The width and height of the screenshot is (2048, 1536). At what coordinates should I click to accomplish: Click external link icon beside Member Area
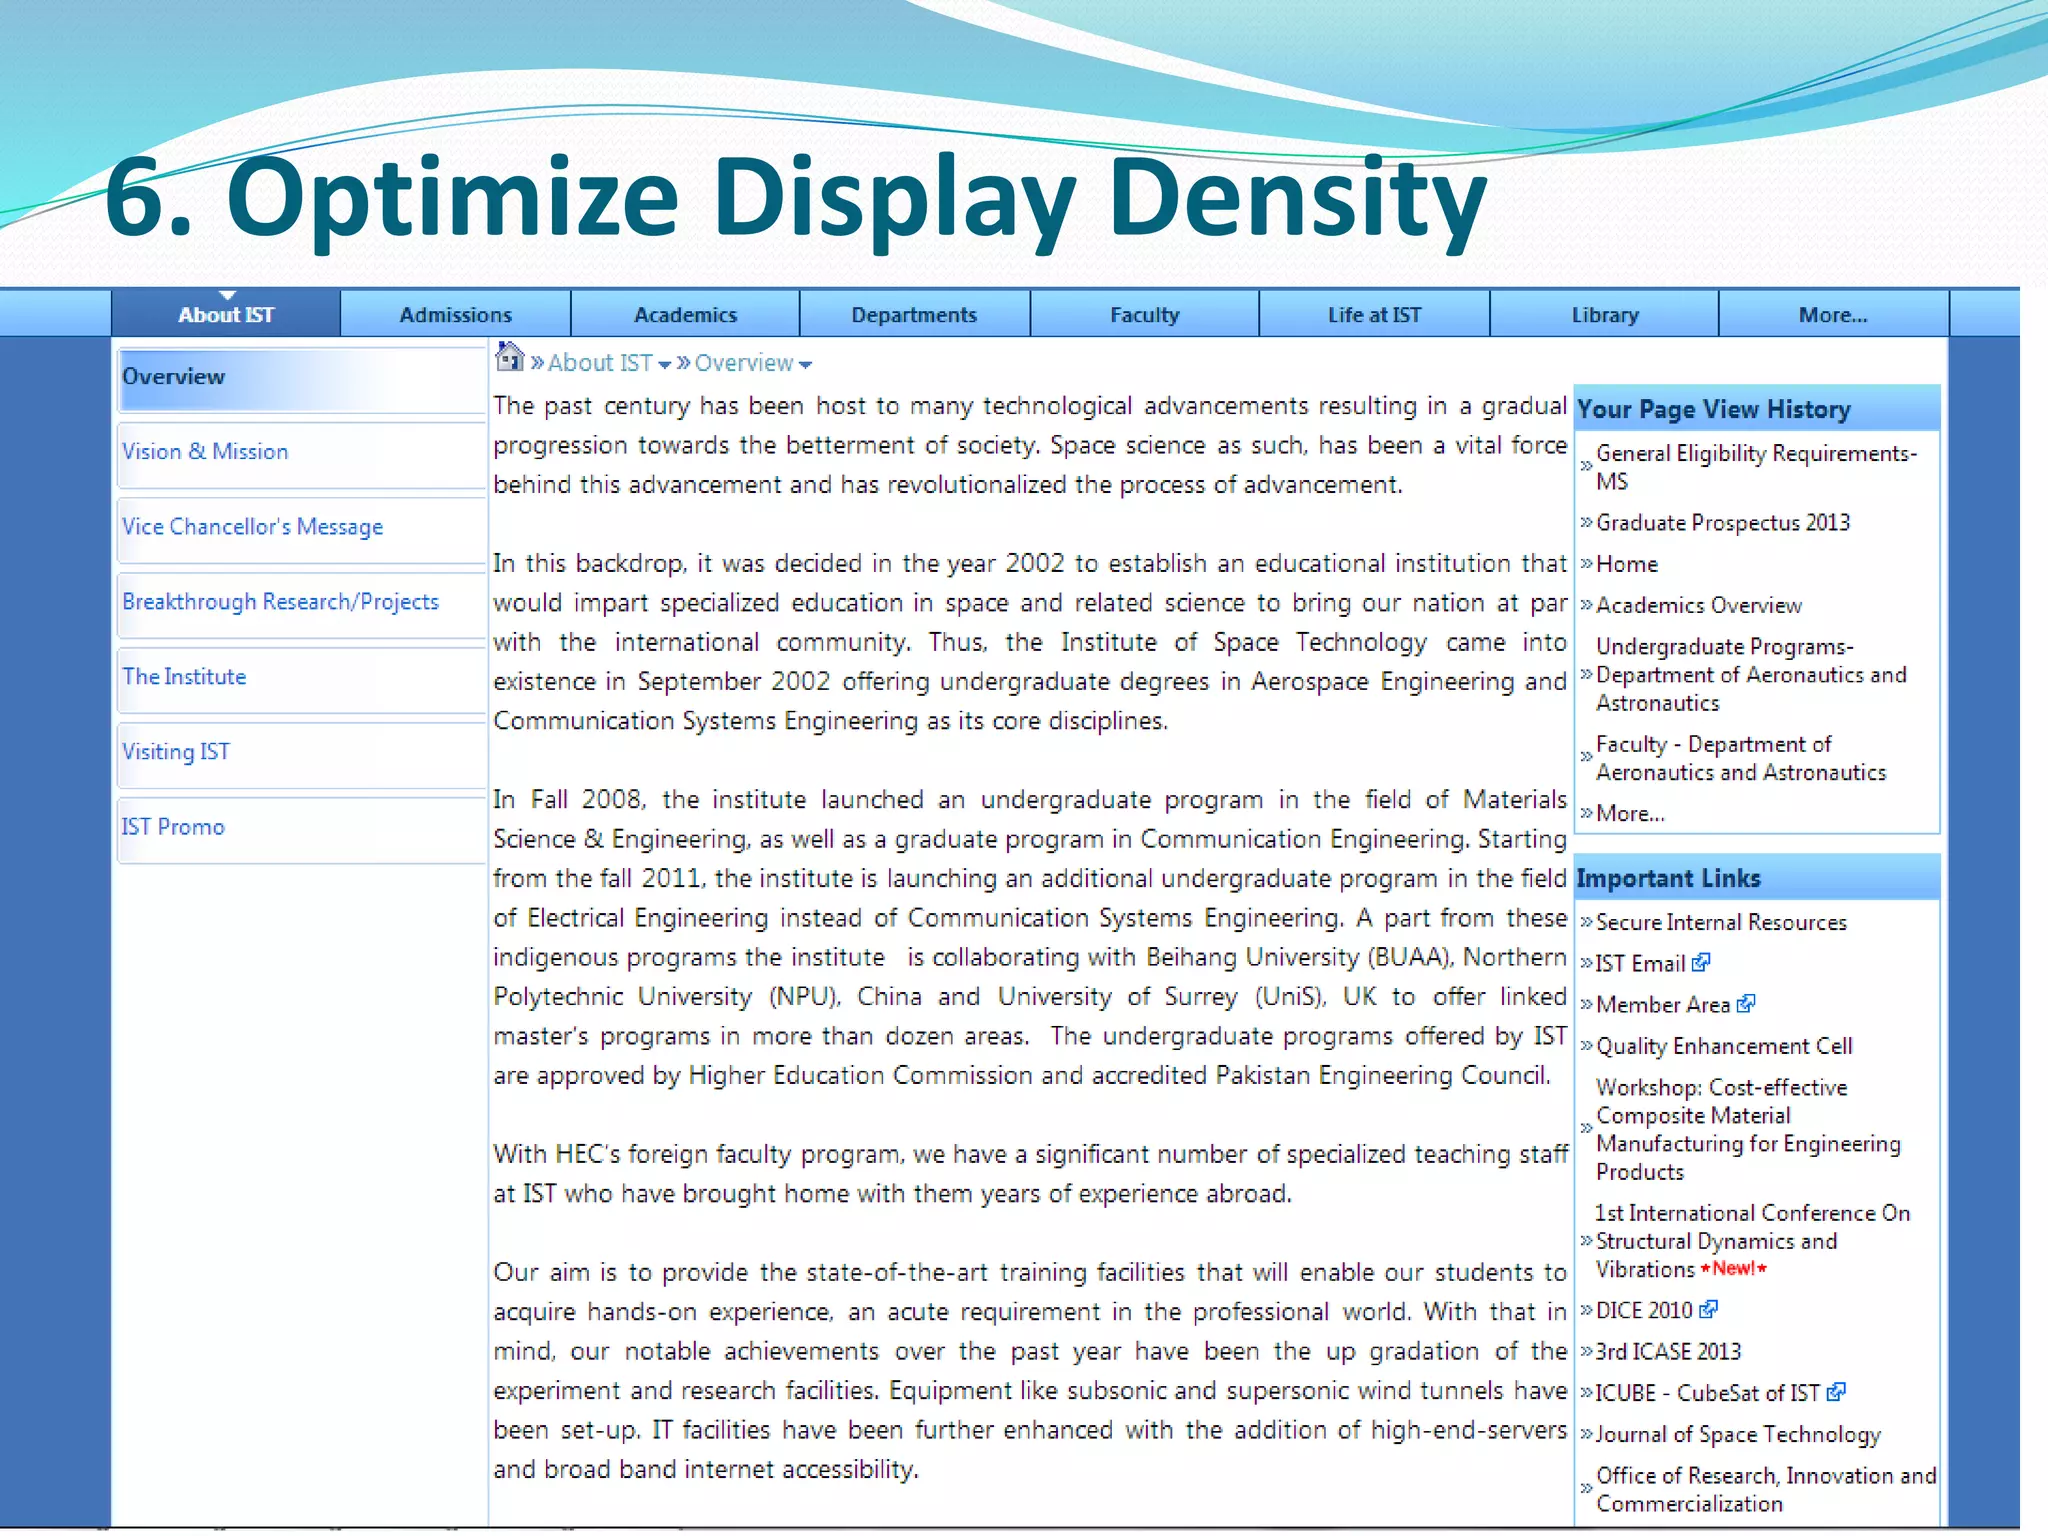coord(1746,1004)
